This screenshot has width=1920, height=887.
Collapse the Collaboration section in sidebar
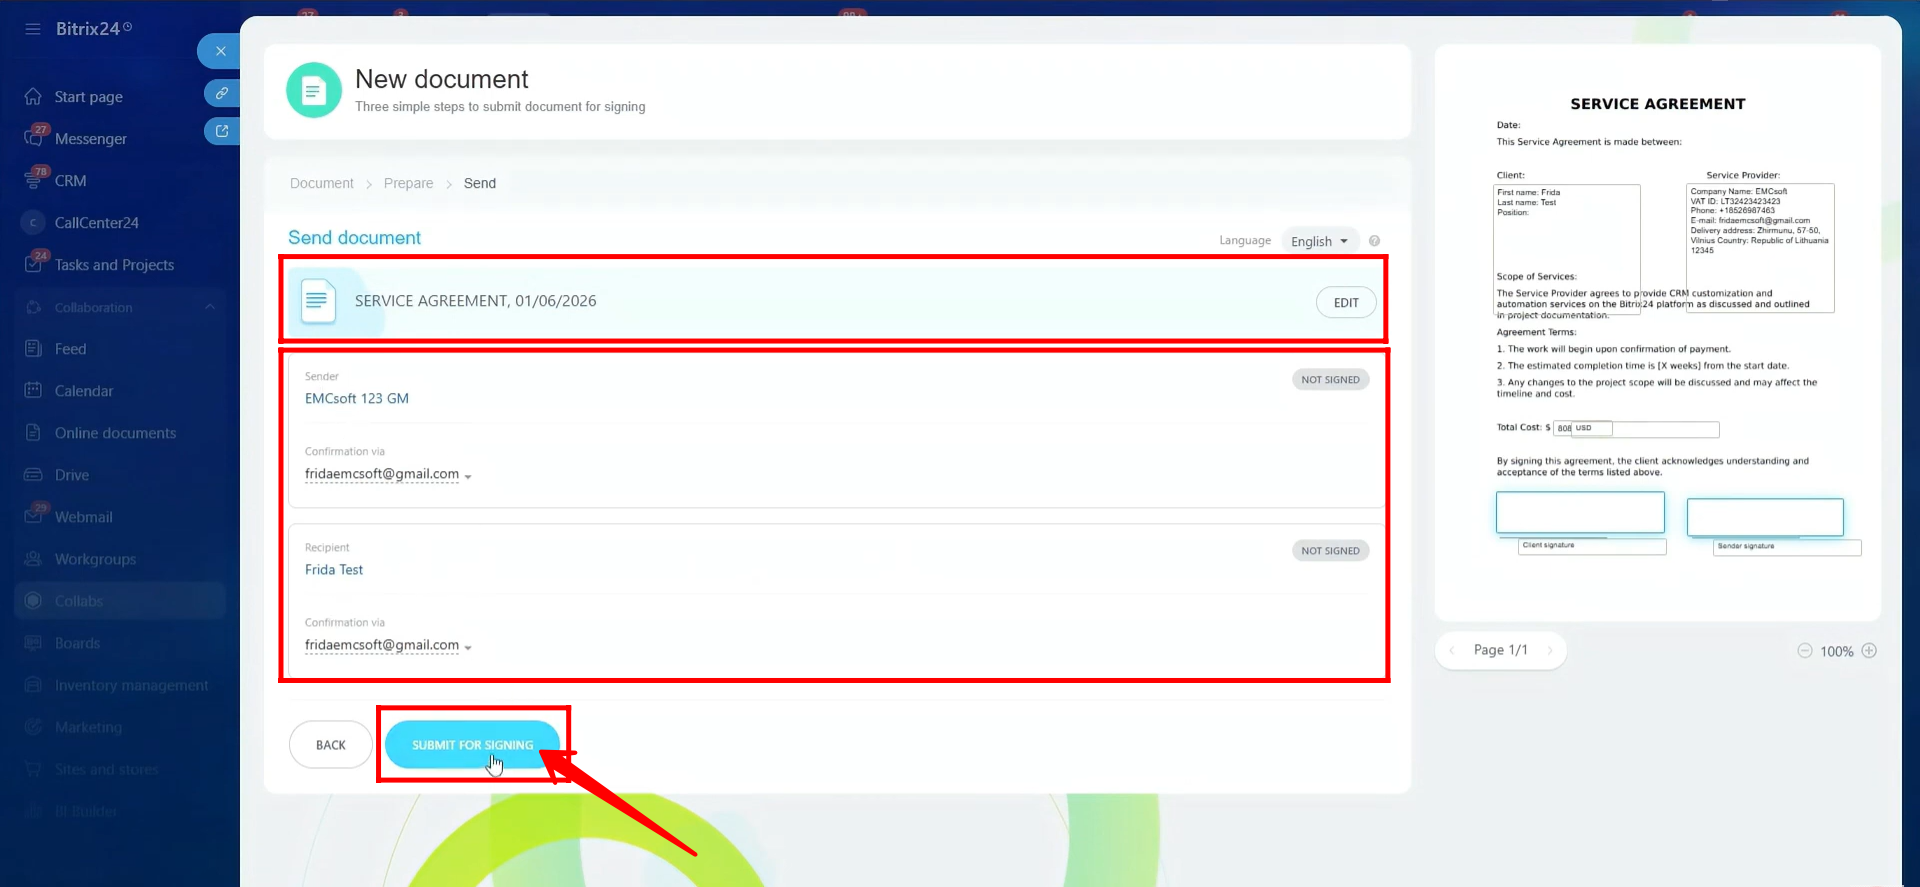click(210, 307)
